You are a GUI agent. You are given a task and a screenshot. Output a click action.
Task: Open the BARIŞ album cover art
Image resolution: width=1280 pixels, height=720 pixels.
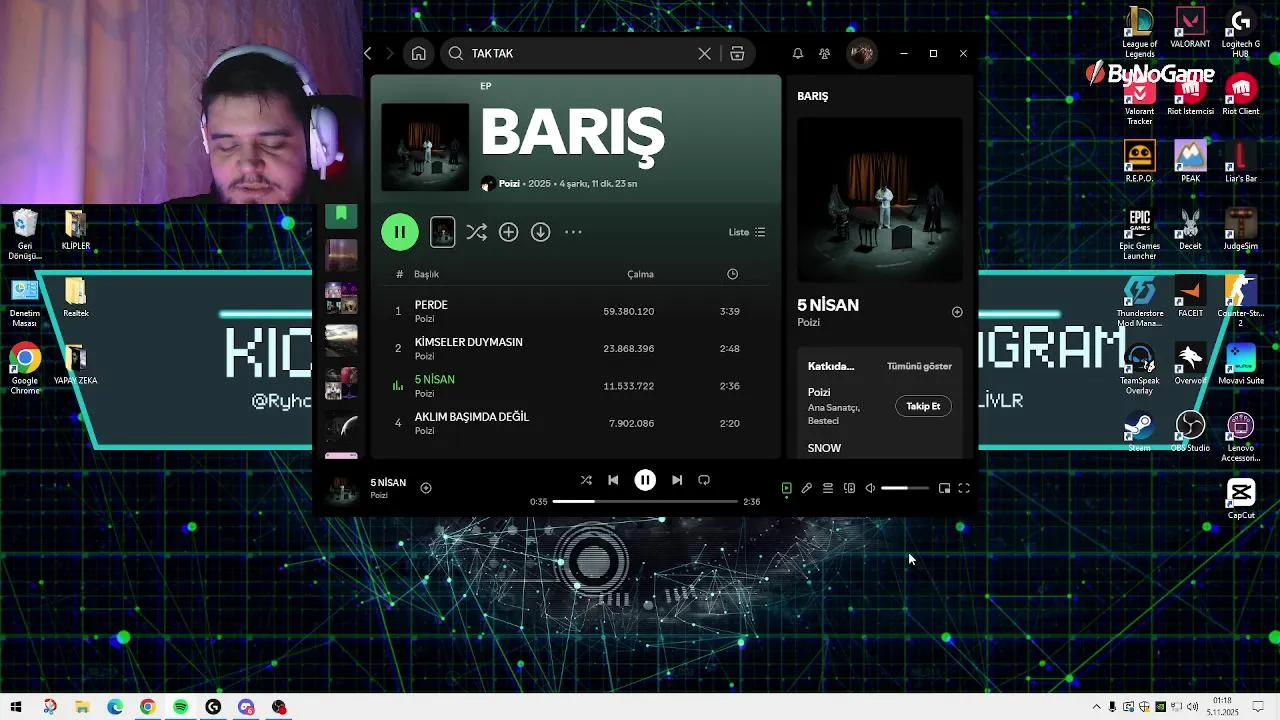pos(425,147)
